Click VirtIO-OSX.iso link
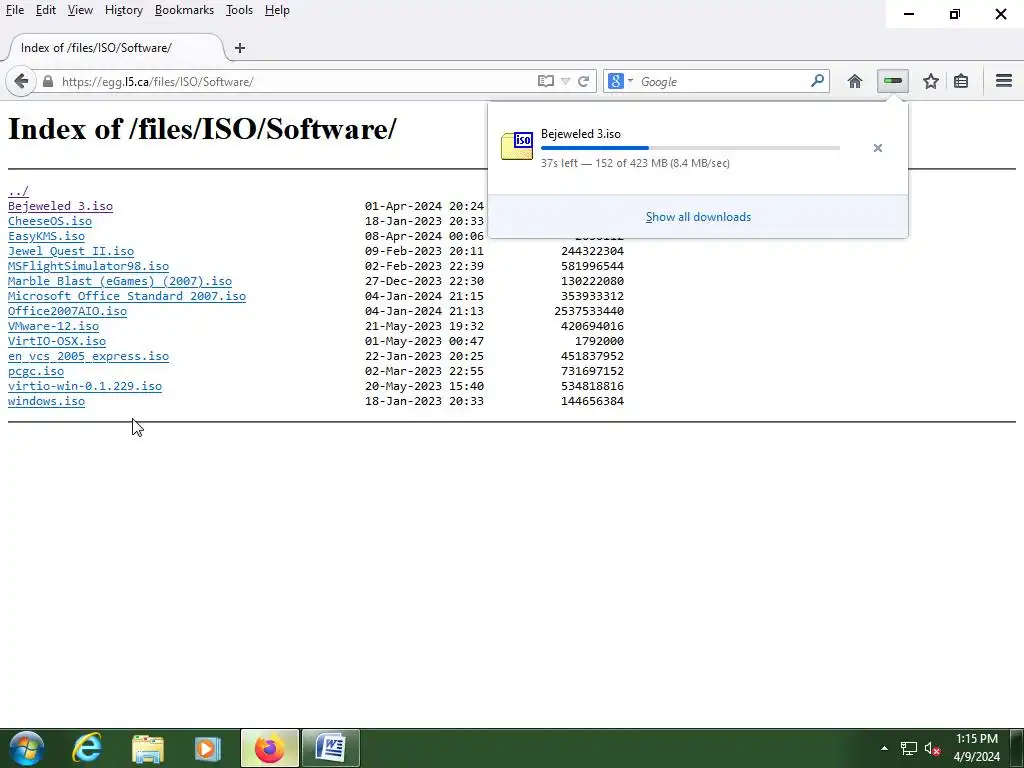 click(x=57, y=342)
